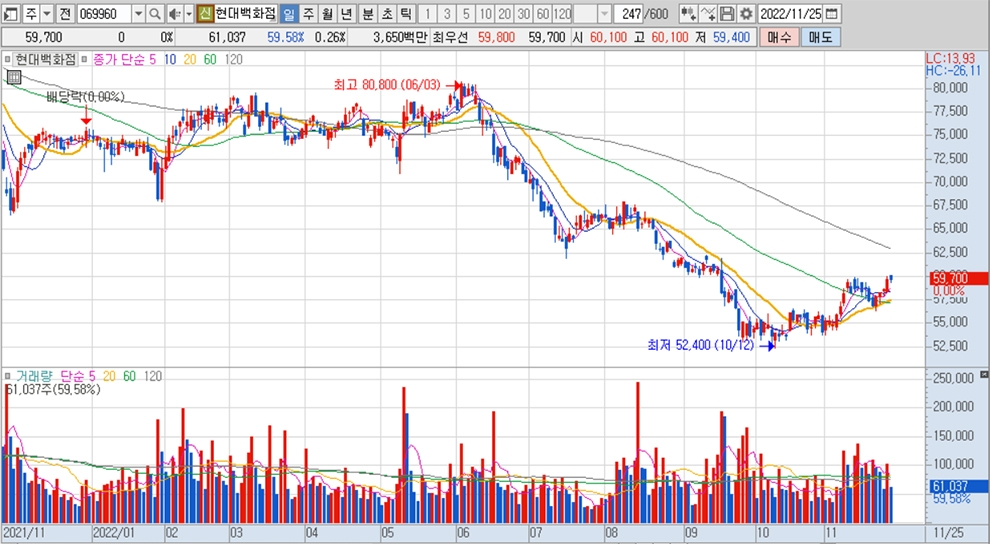Open the date picker calendar icon
990x544 pixels.
(x=832, y=14)
